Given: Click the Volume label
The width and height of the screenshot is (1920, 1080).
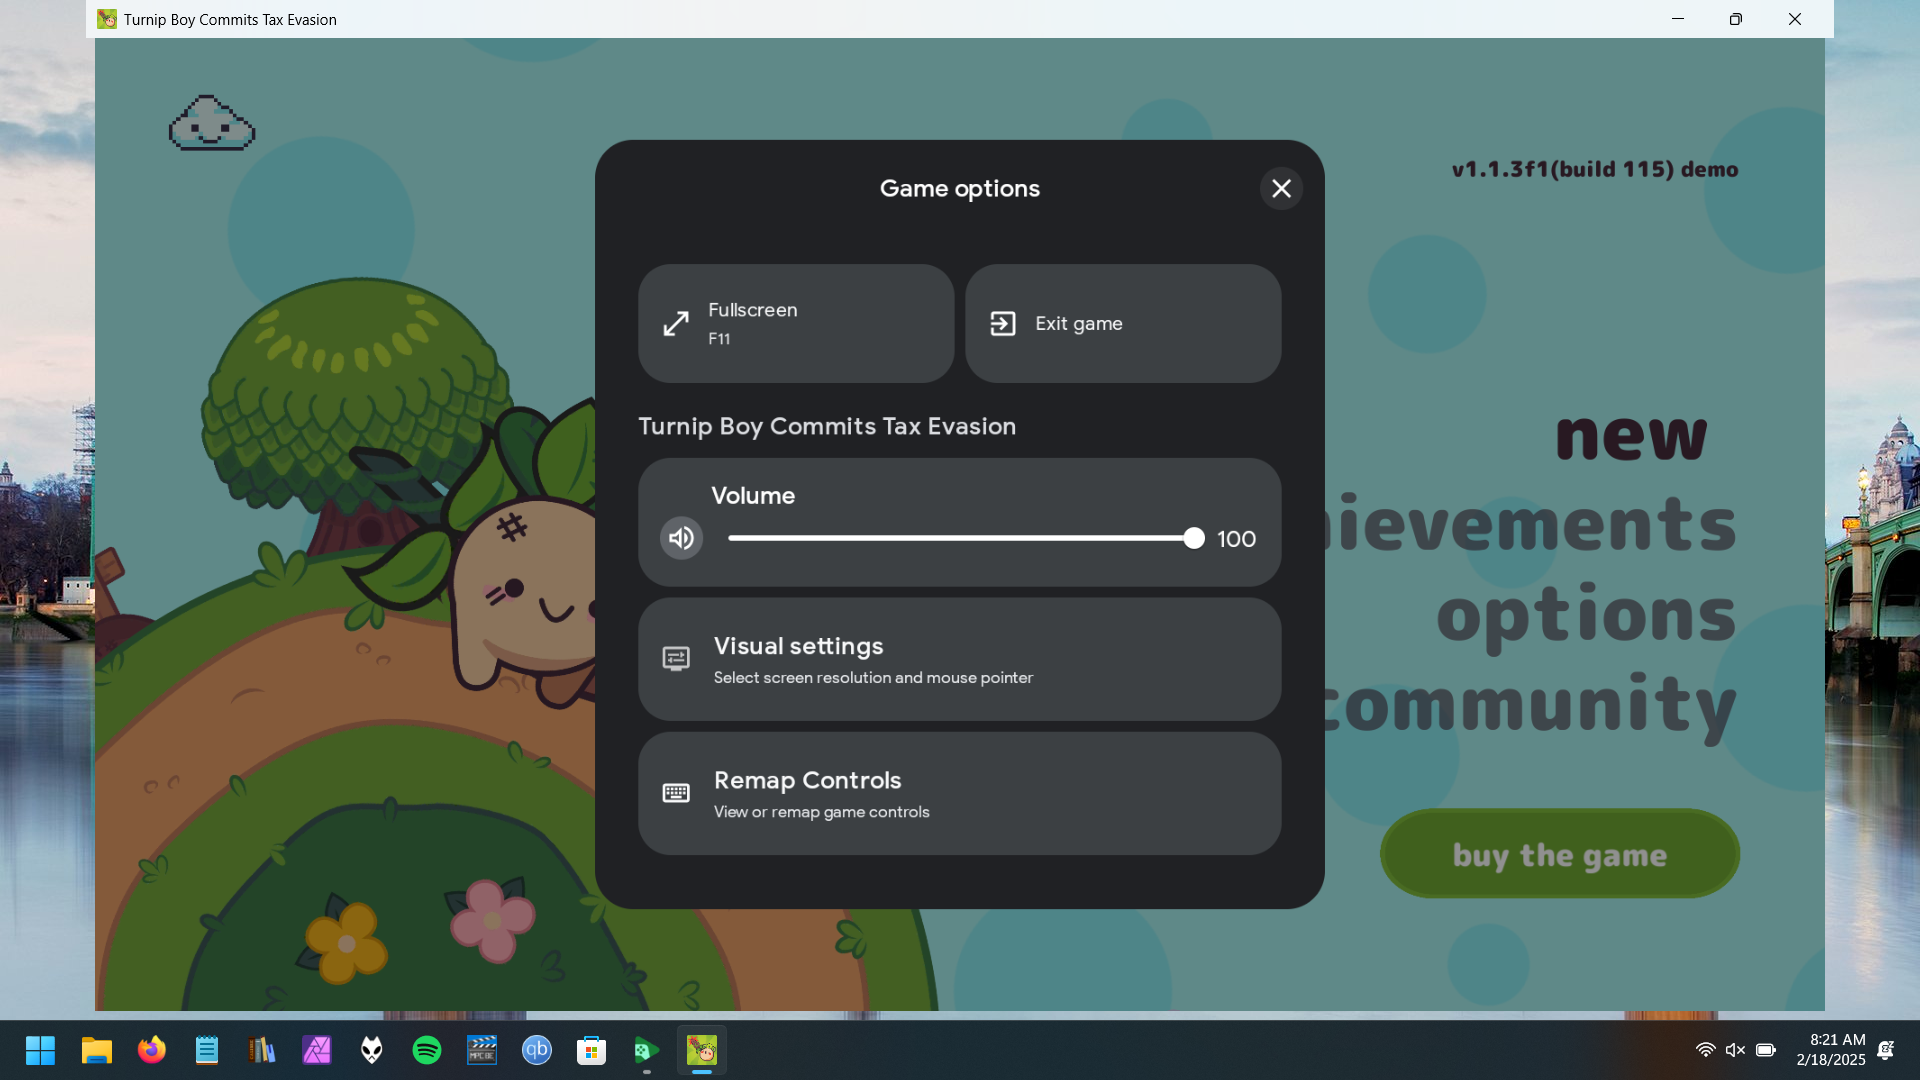Looking at the screenshot, I should coord(753,495).
